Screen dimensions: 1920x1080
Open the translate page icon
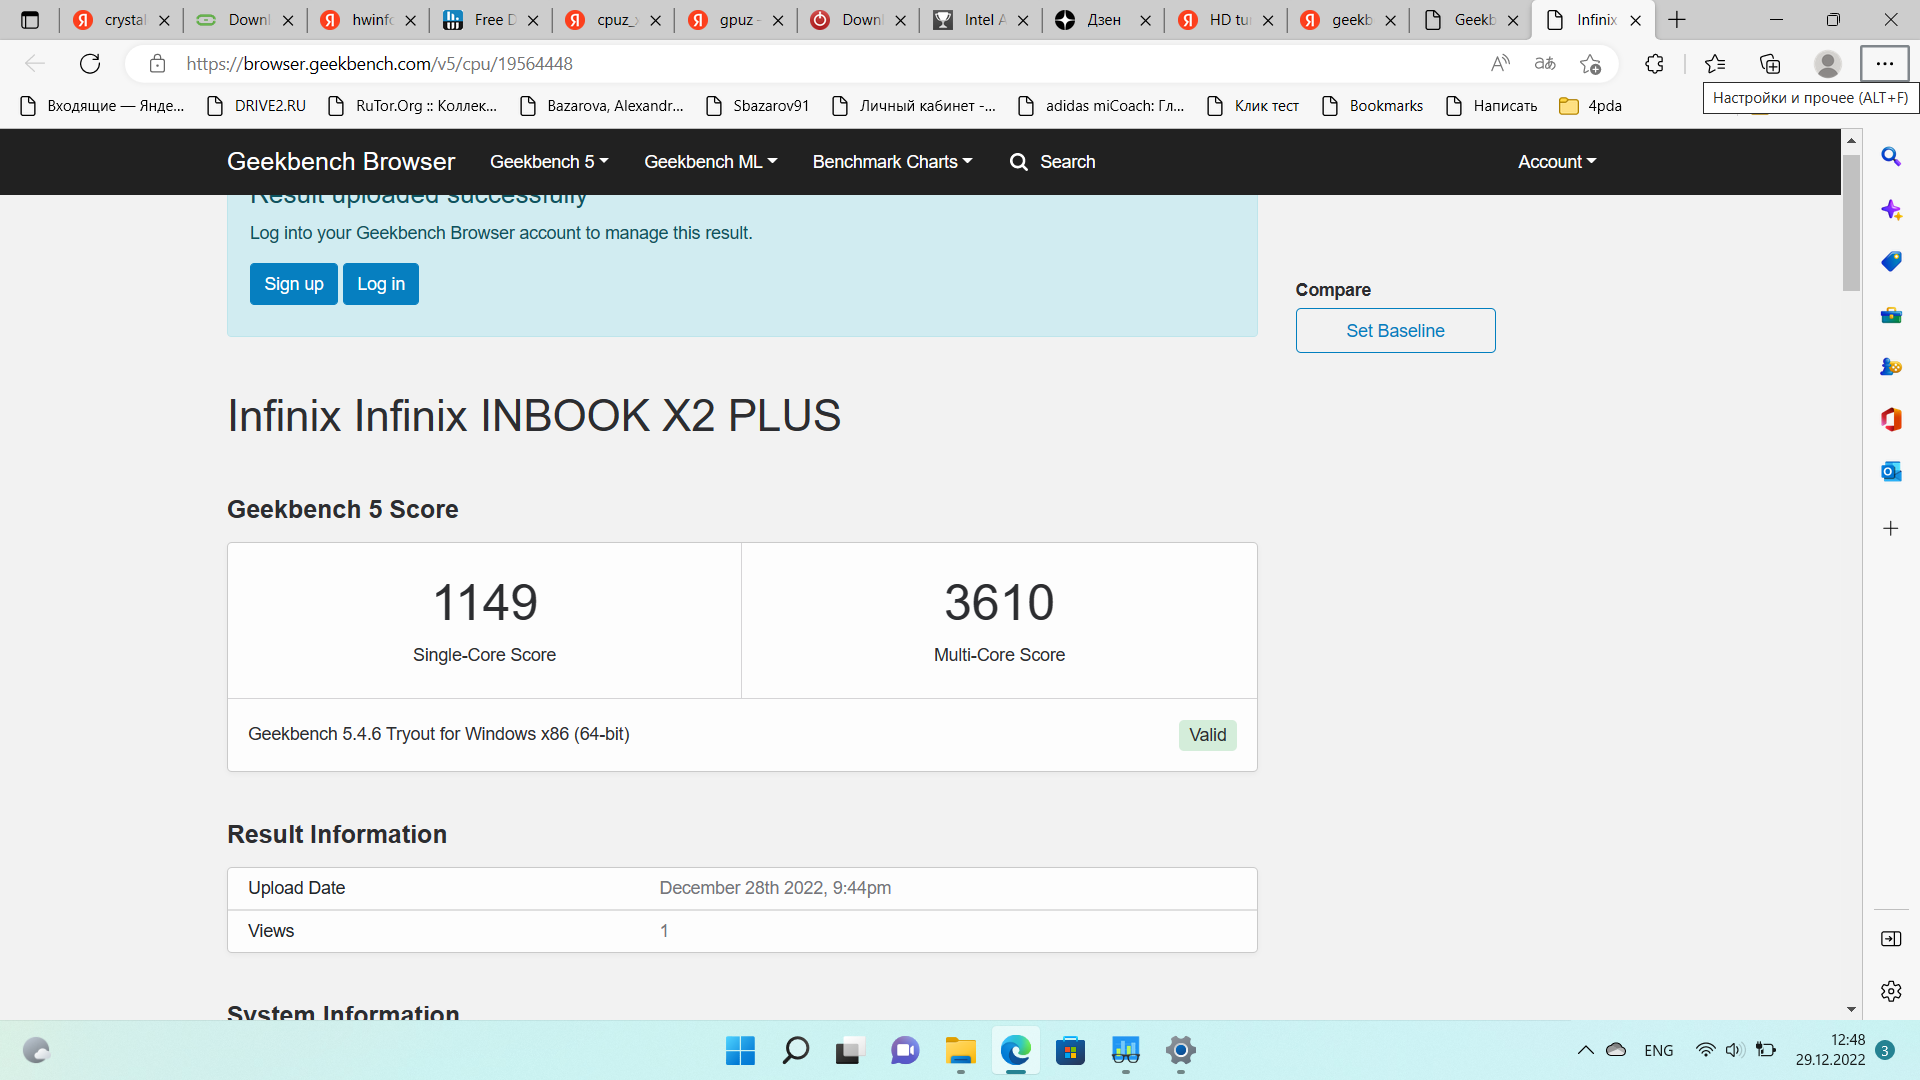pyautogui.click(x=1545, y=64)
